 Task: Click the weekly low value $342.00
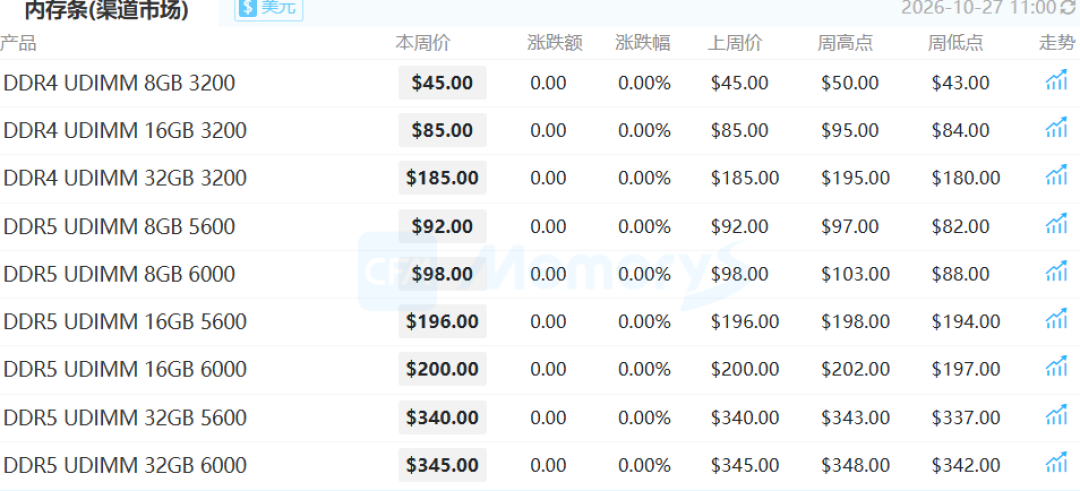click(x=966, y=465)
